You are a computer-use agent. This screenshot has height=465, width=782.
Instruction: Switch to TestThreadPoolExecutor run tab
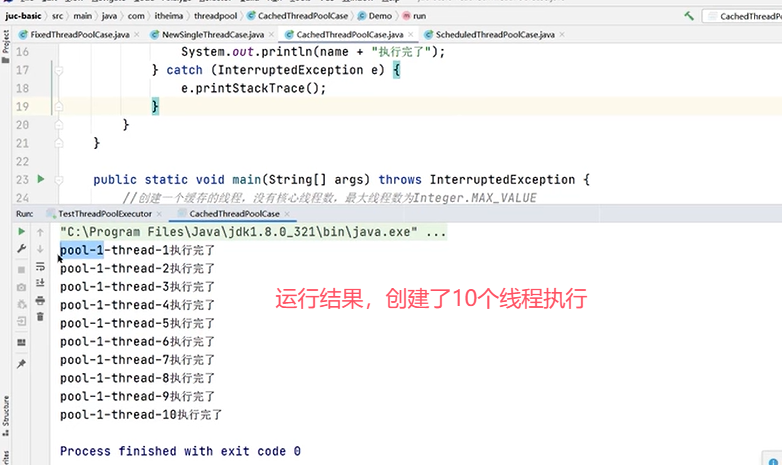(x=105, y=214)
